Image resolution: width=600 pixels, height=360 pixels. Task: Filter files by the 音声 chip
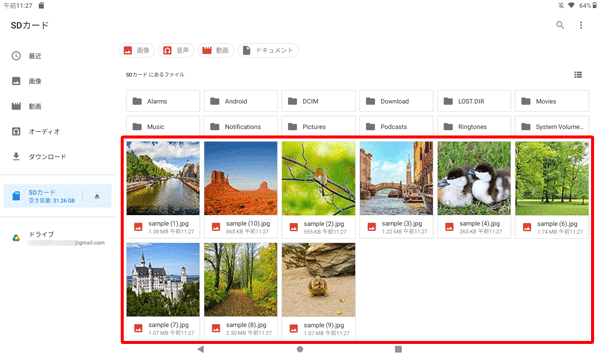click(176, 50)
